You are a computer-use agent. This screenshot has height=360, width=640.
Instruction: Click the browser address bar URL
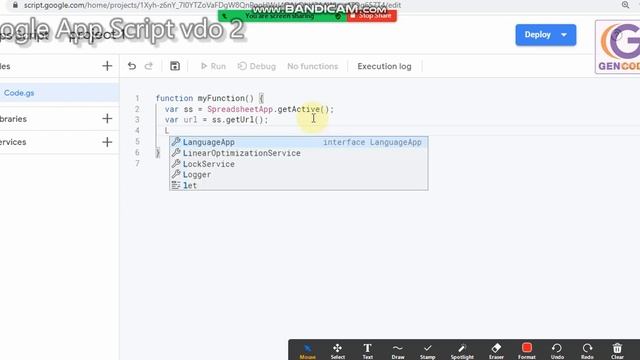(x=212, y=5)
